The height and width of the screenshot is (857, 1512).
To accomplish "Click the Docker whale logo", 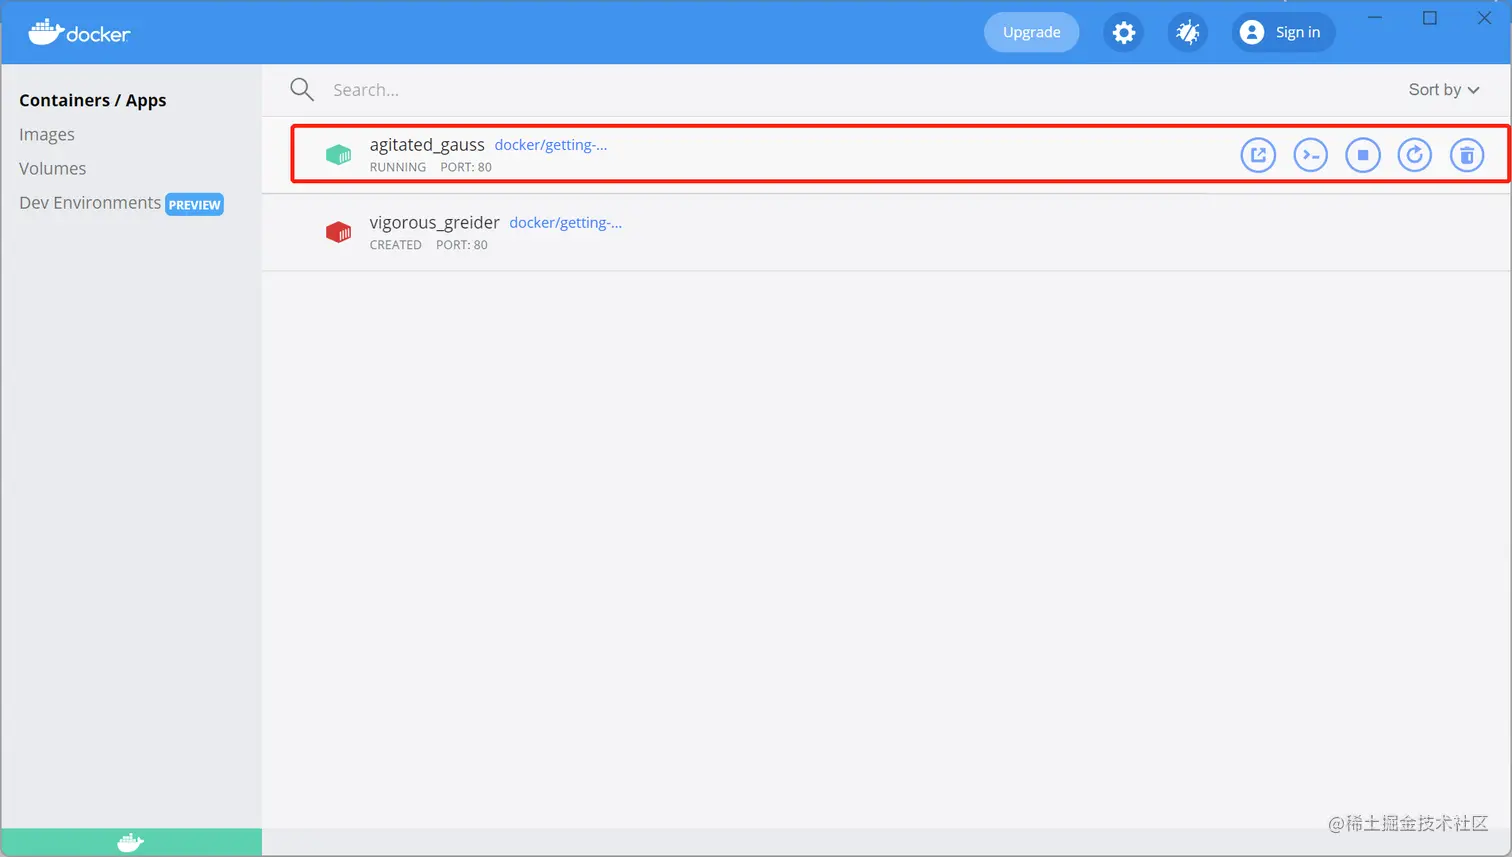I will click(79, 32).
